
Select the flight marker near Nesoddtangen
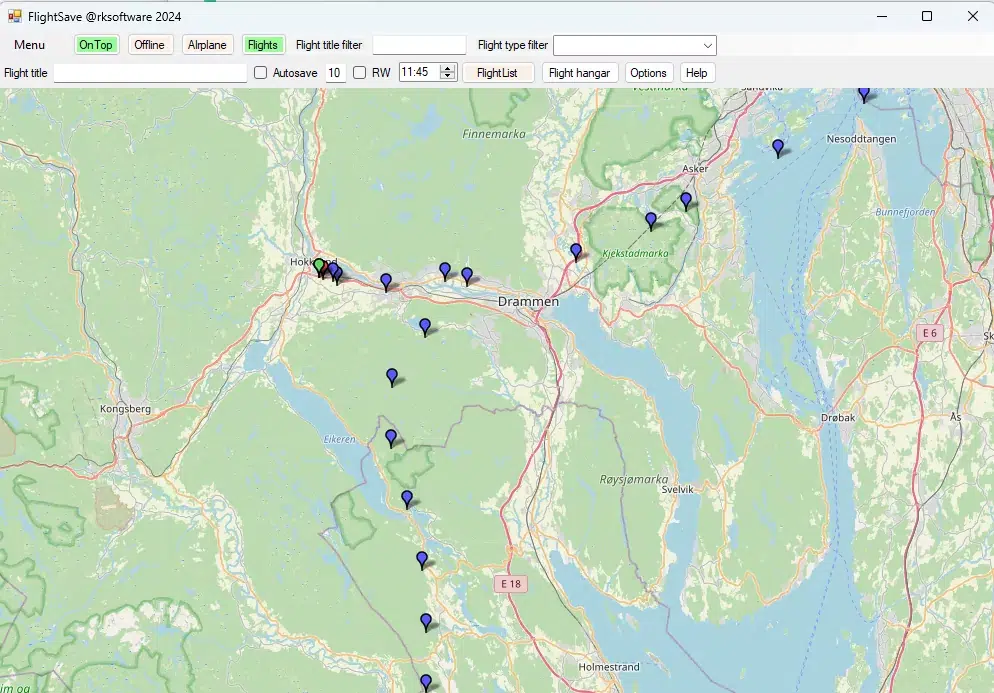[777, 147]
